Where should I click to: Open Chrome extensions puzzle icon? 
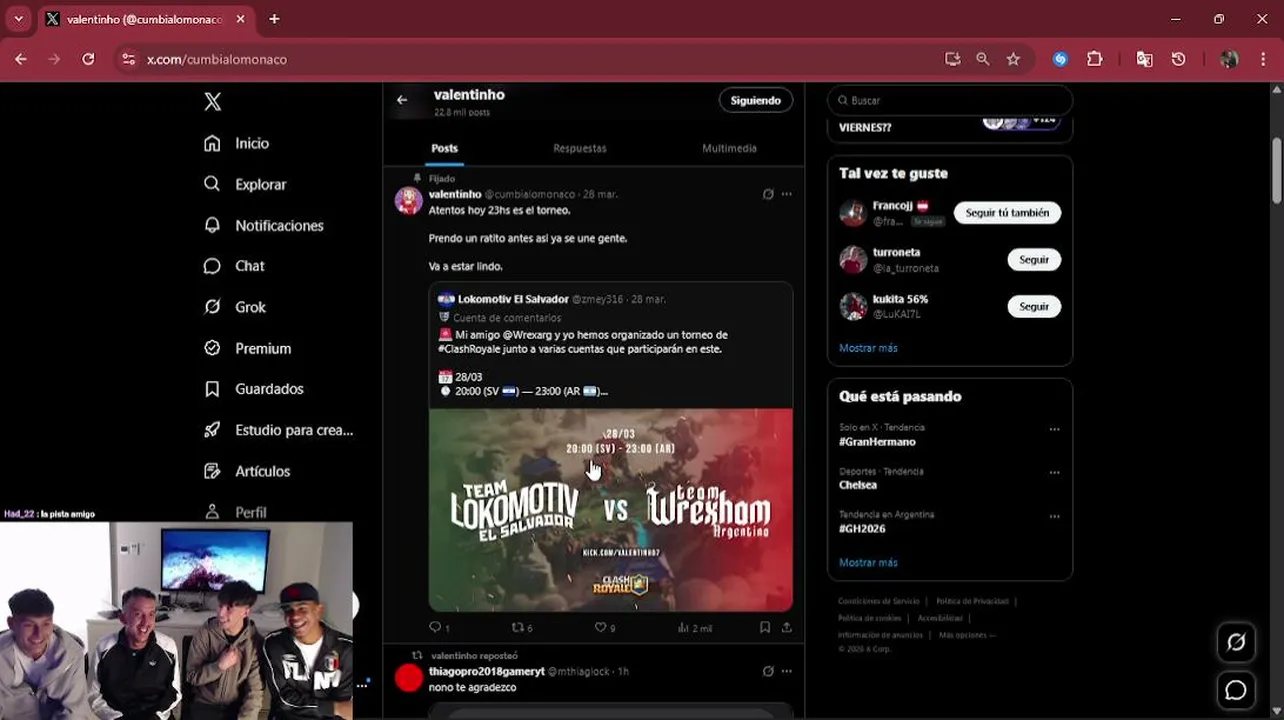[x=1095, y=59]
